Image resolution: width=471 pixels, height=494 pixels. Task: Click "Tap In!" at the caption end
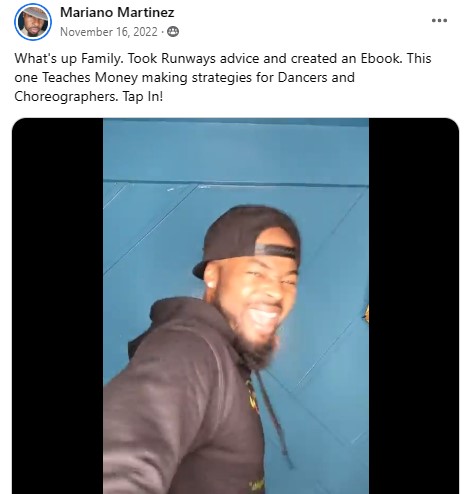pos(143,97)
